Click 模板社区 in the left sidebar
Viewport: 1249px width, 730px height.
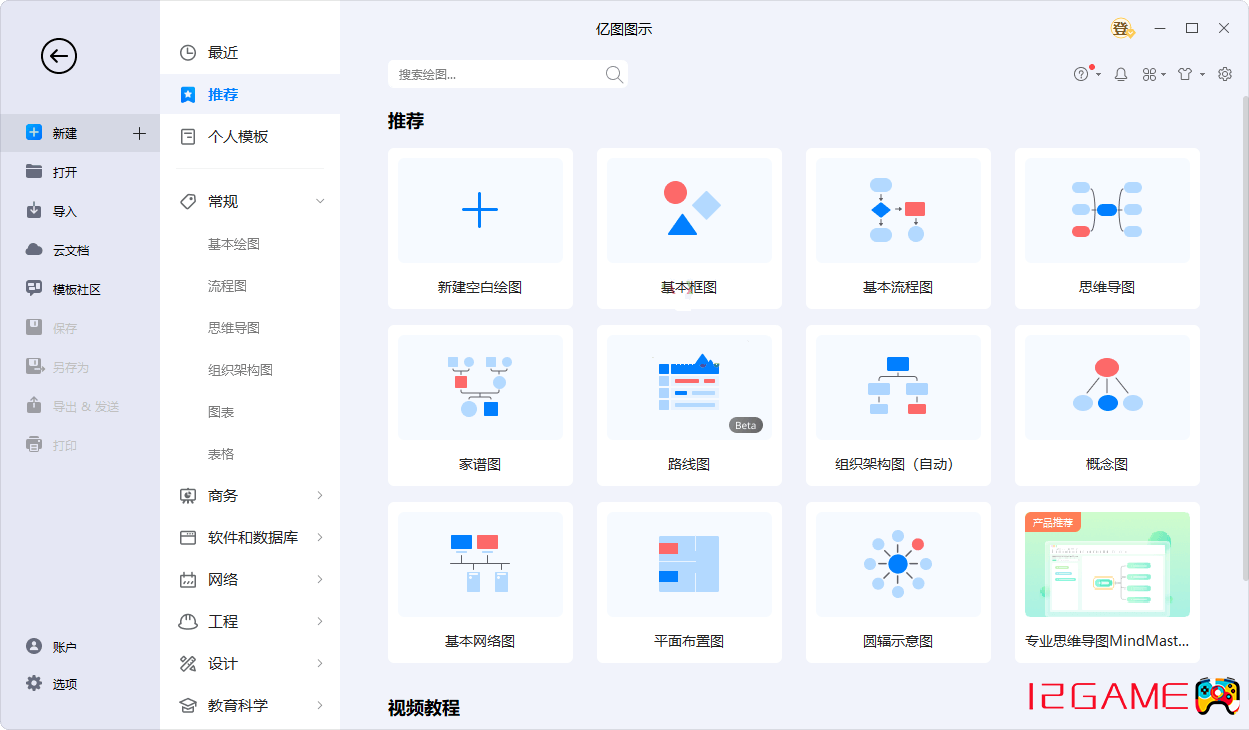[76, 289]
